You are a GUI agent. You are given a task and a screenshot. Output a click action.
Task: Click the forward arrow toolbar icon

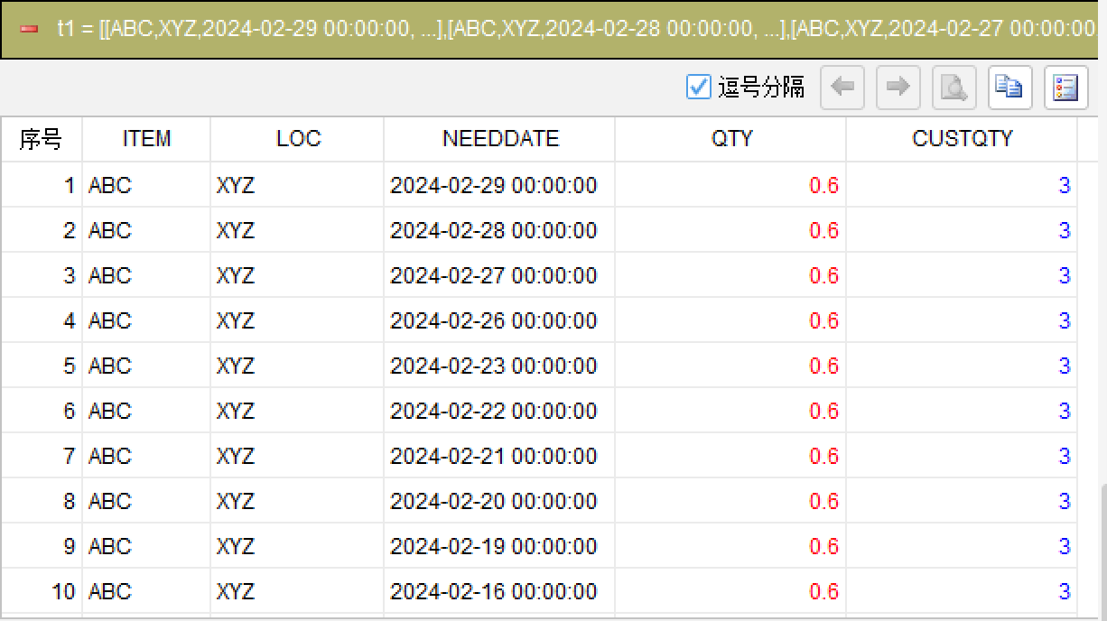click(x=898, y=88)
